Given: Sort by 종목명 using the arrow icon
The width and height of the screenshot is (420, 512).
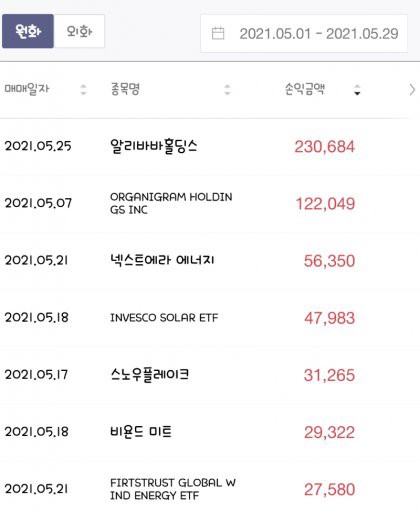Looking at the screenshot, I should [x=227, y=90].
